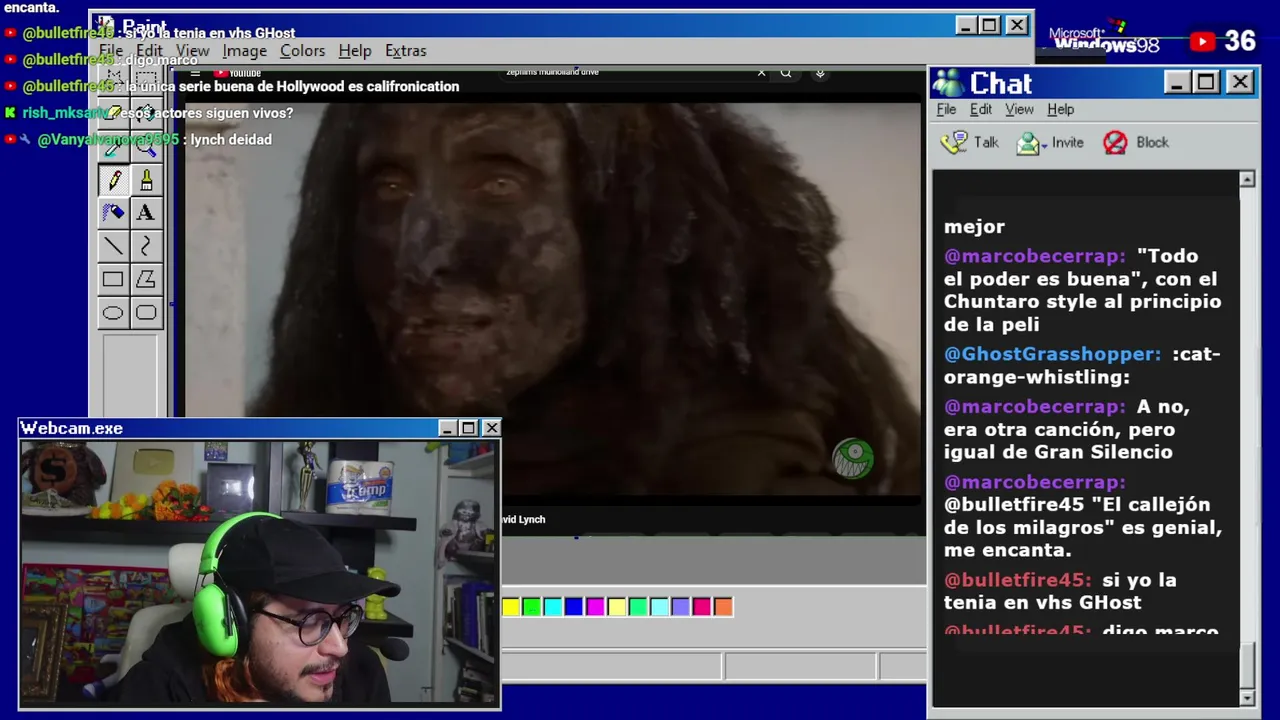Activate the Pick Color eyedropper tool
Viewport: 1280px width, 720px height.
point(113,147)
